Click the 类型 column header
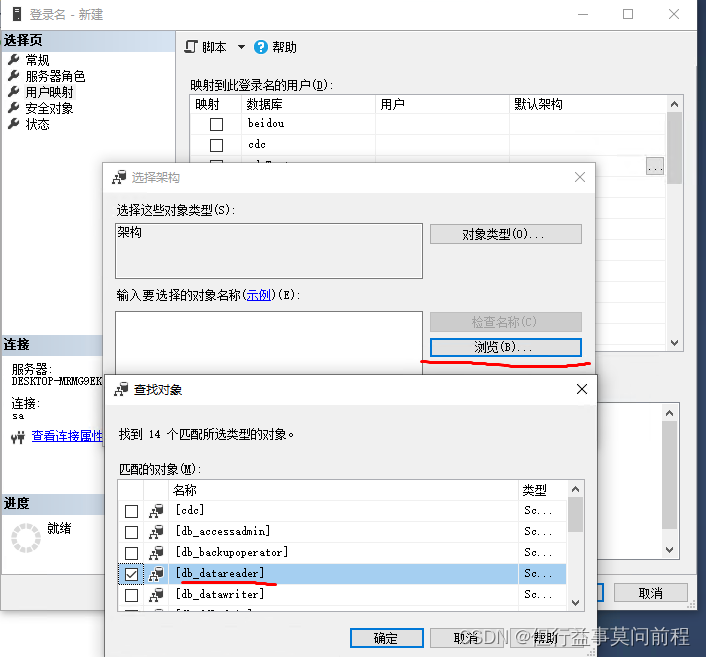Viewport: 706px width, 657px height. pyautogui.click(x=543, y=490)
